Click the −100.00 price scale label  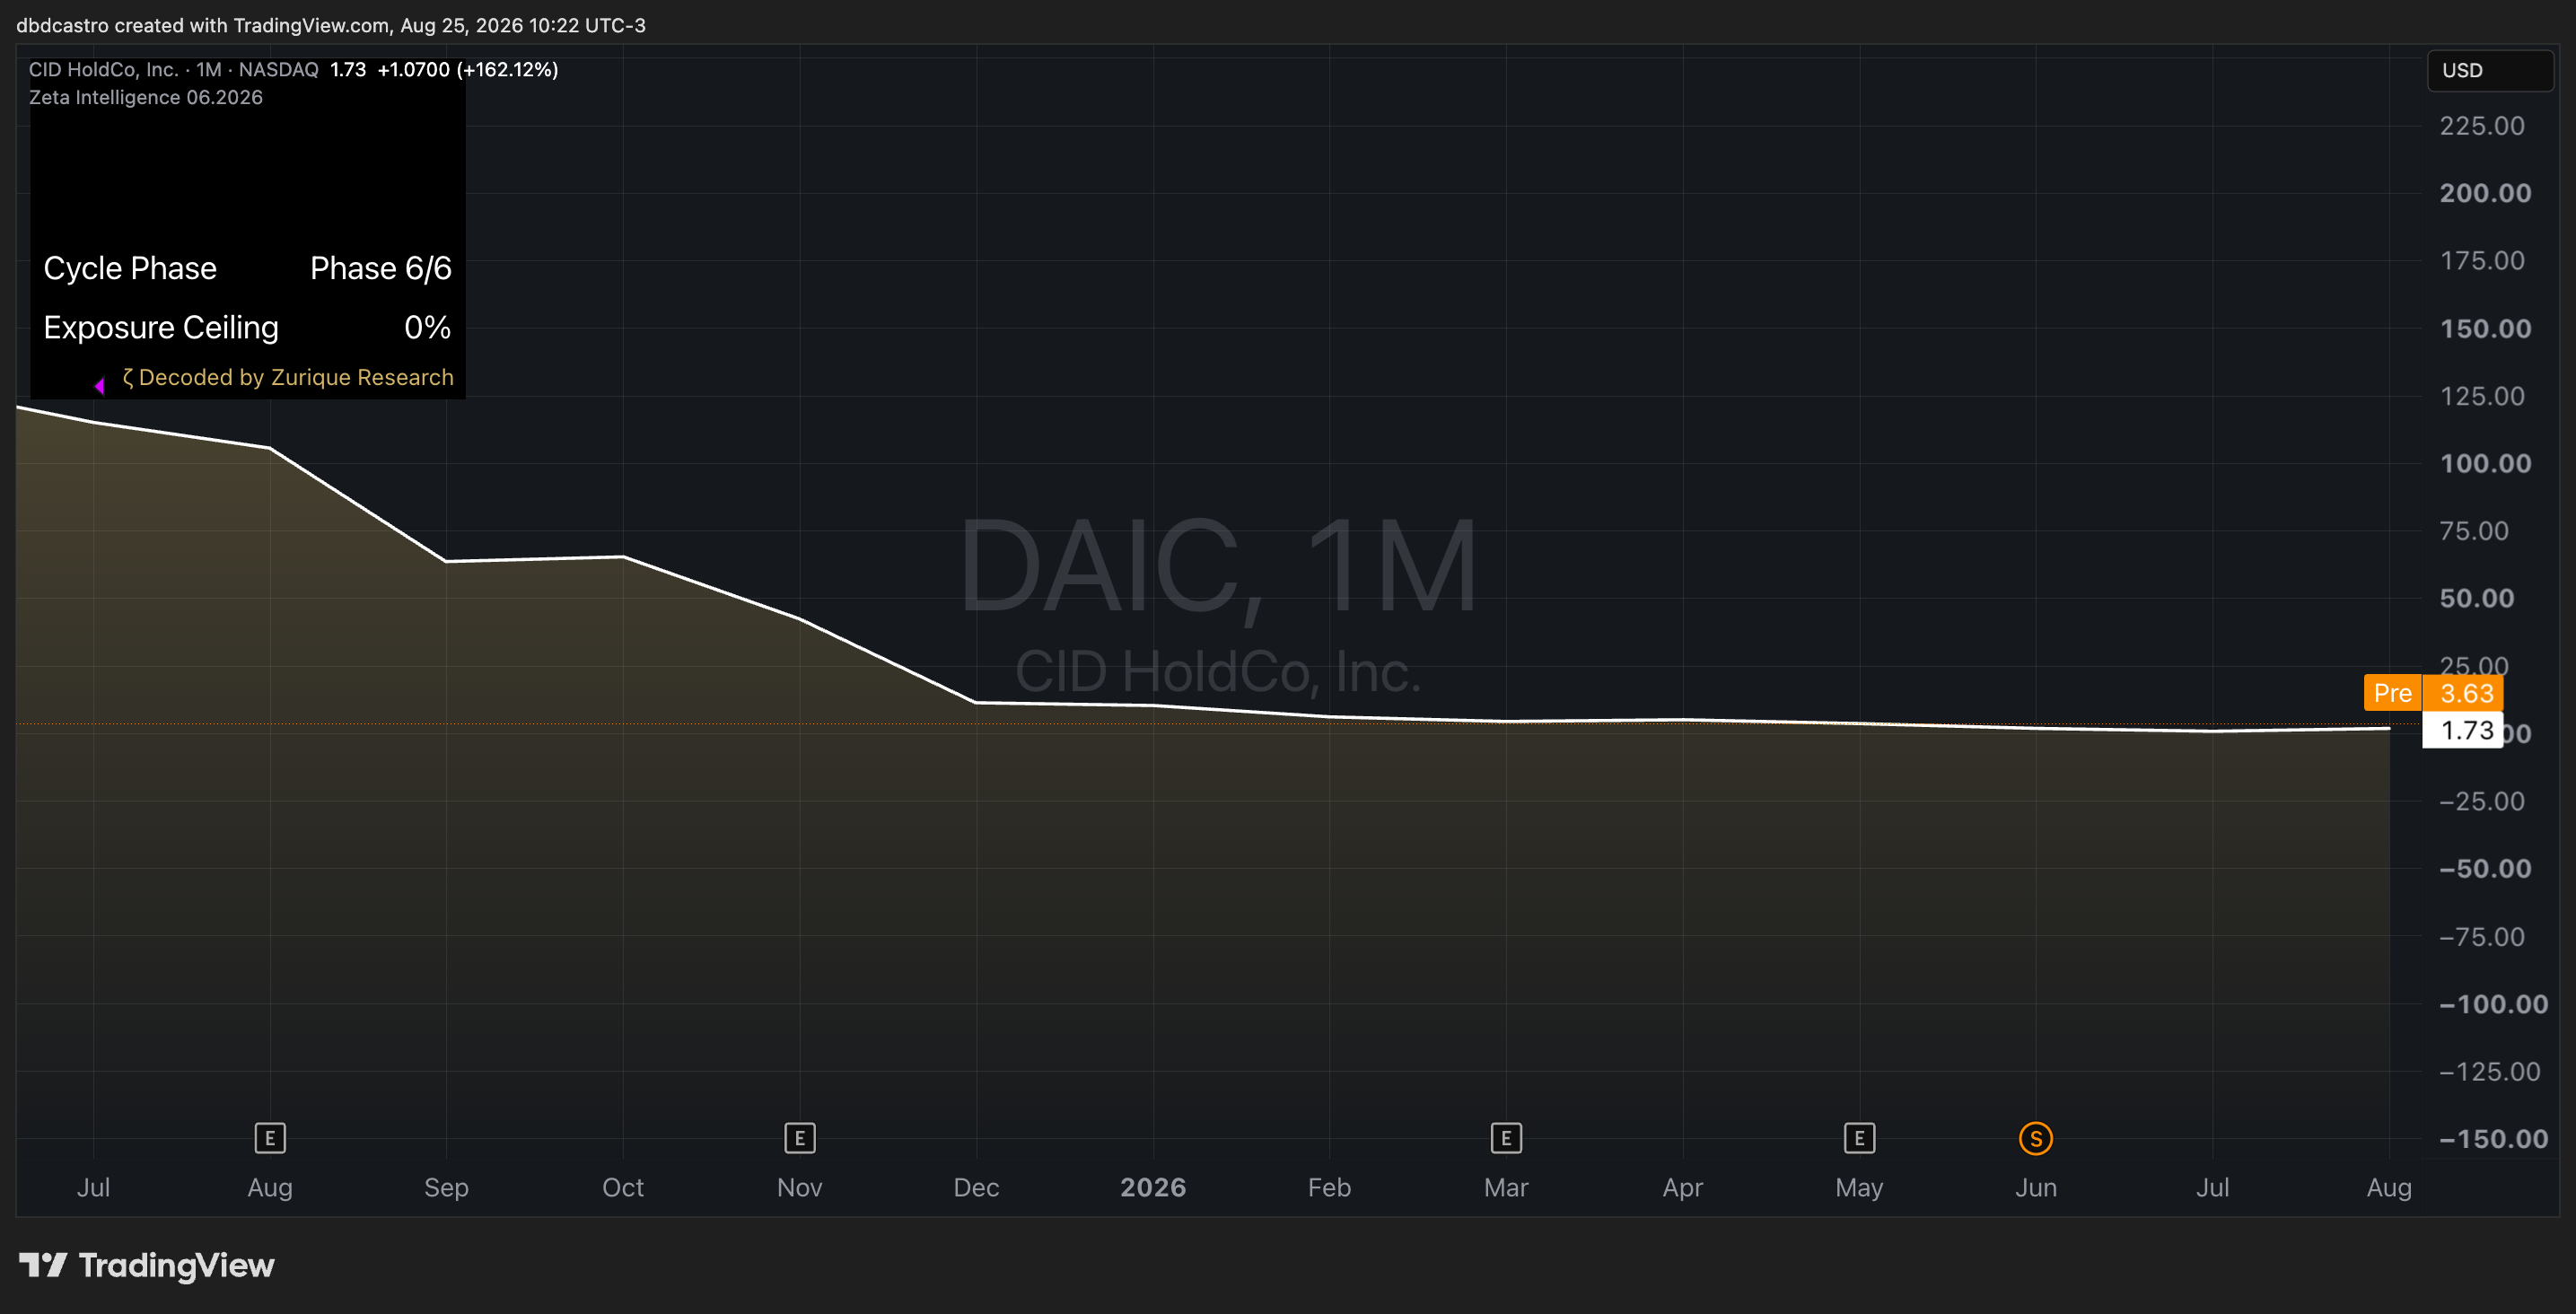[x=2493, y=1003]
